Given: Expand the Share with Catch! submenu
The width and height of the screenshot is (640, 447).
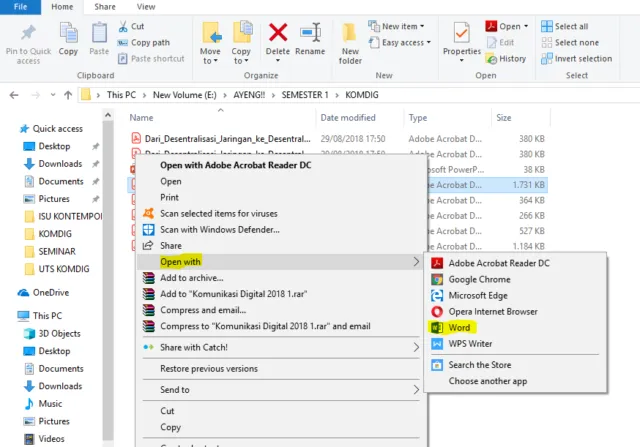Looking at the screenshot, I should pyautogui.click(x=280, y=347).
